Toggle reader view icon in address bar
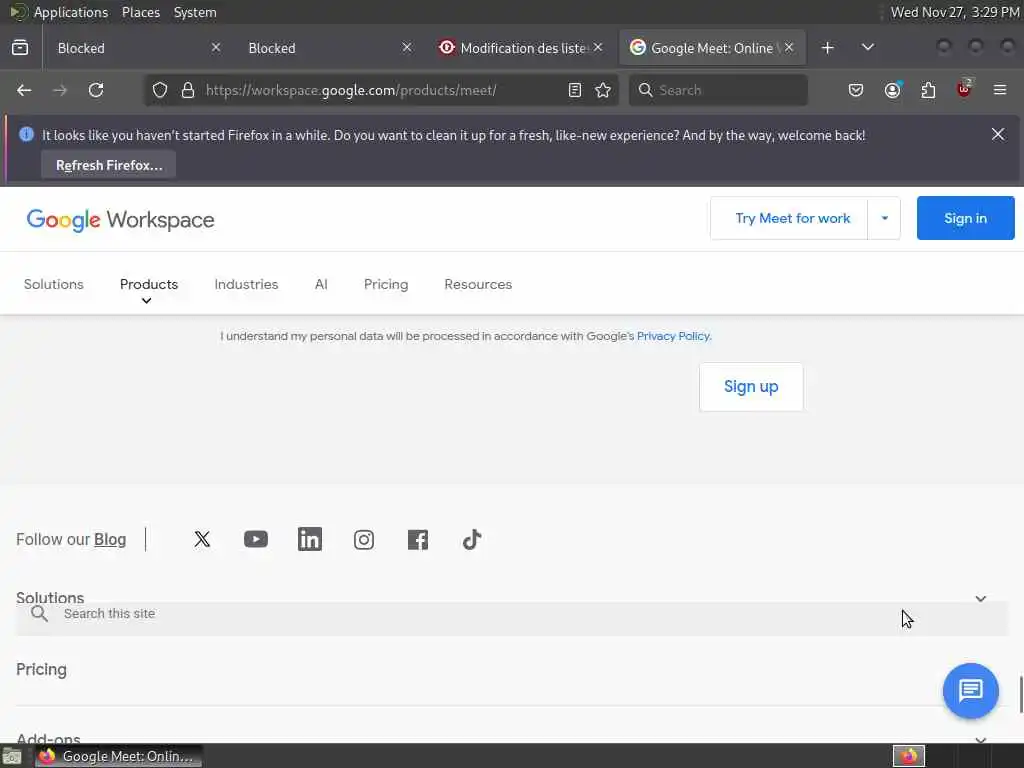Viewport: 1024px width, 768px height. point(575,90)
